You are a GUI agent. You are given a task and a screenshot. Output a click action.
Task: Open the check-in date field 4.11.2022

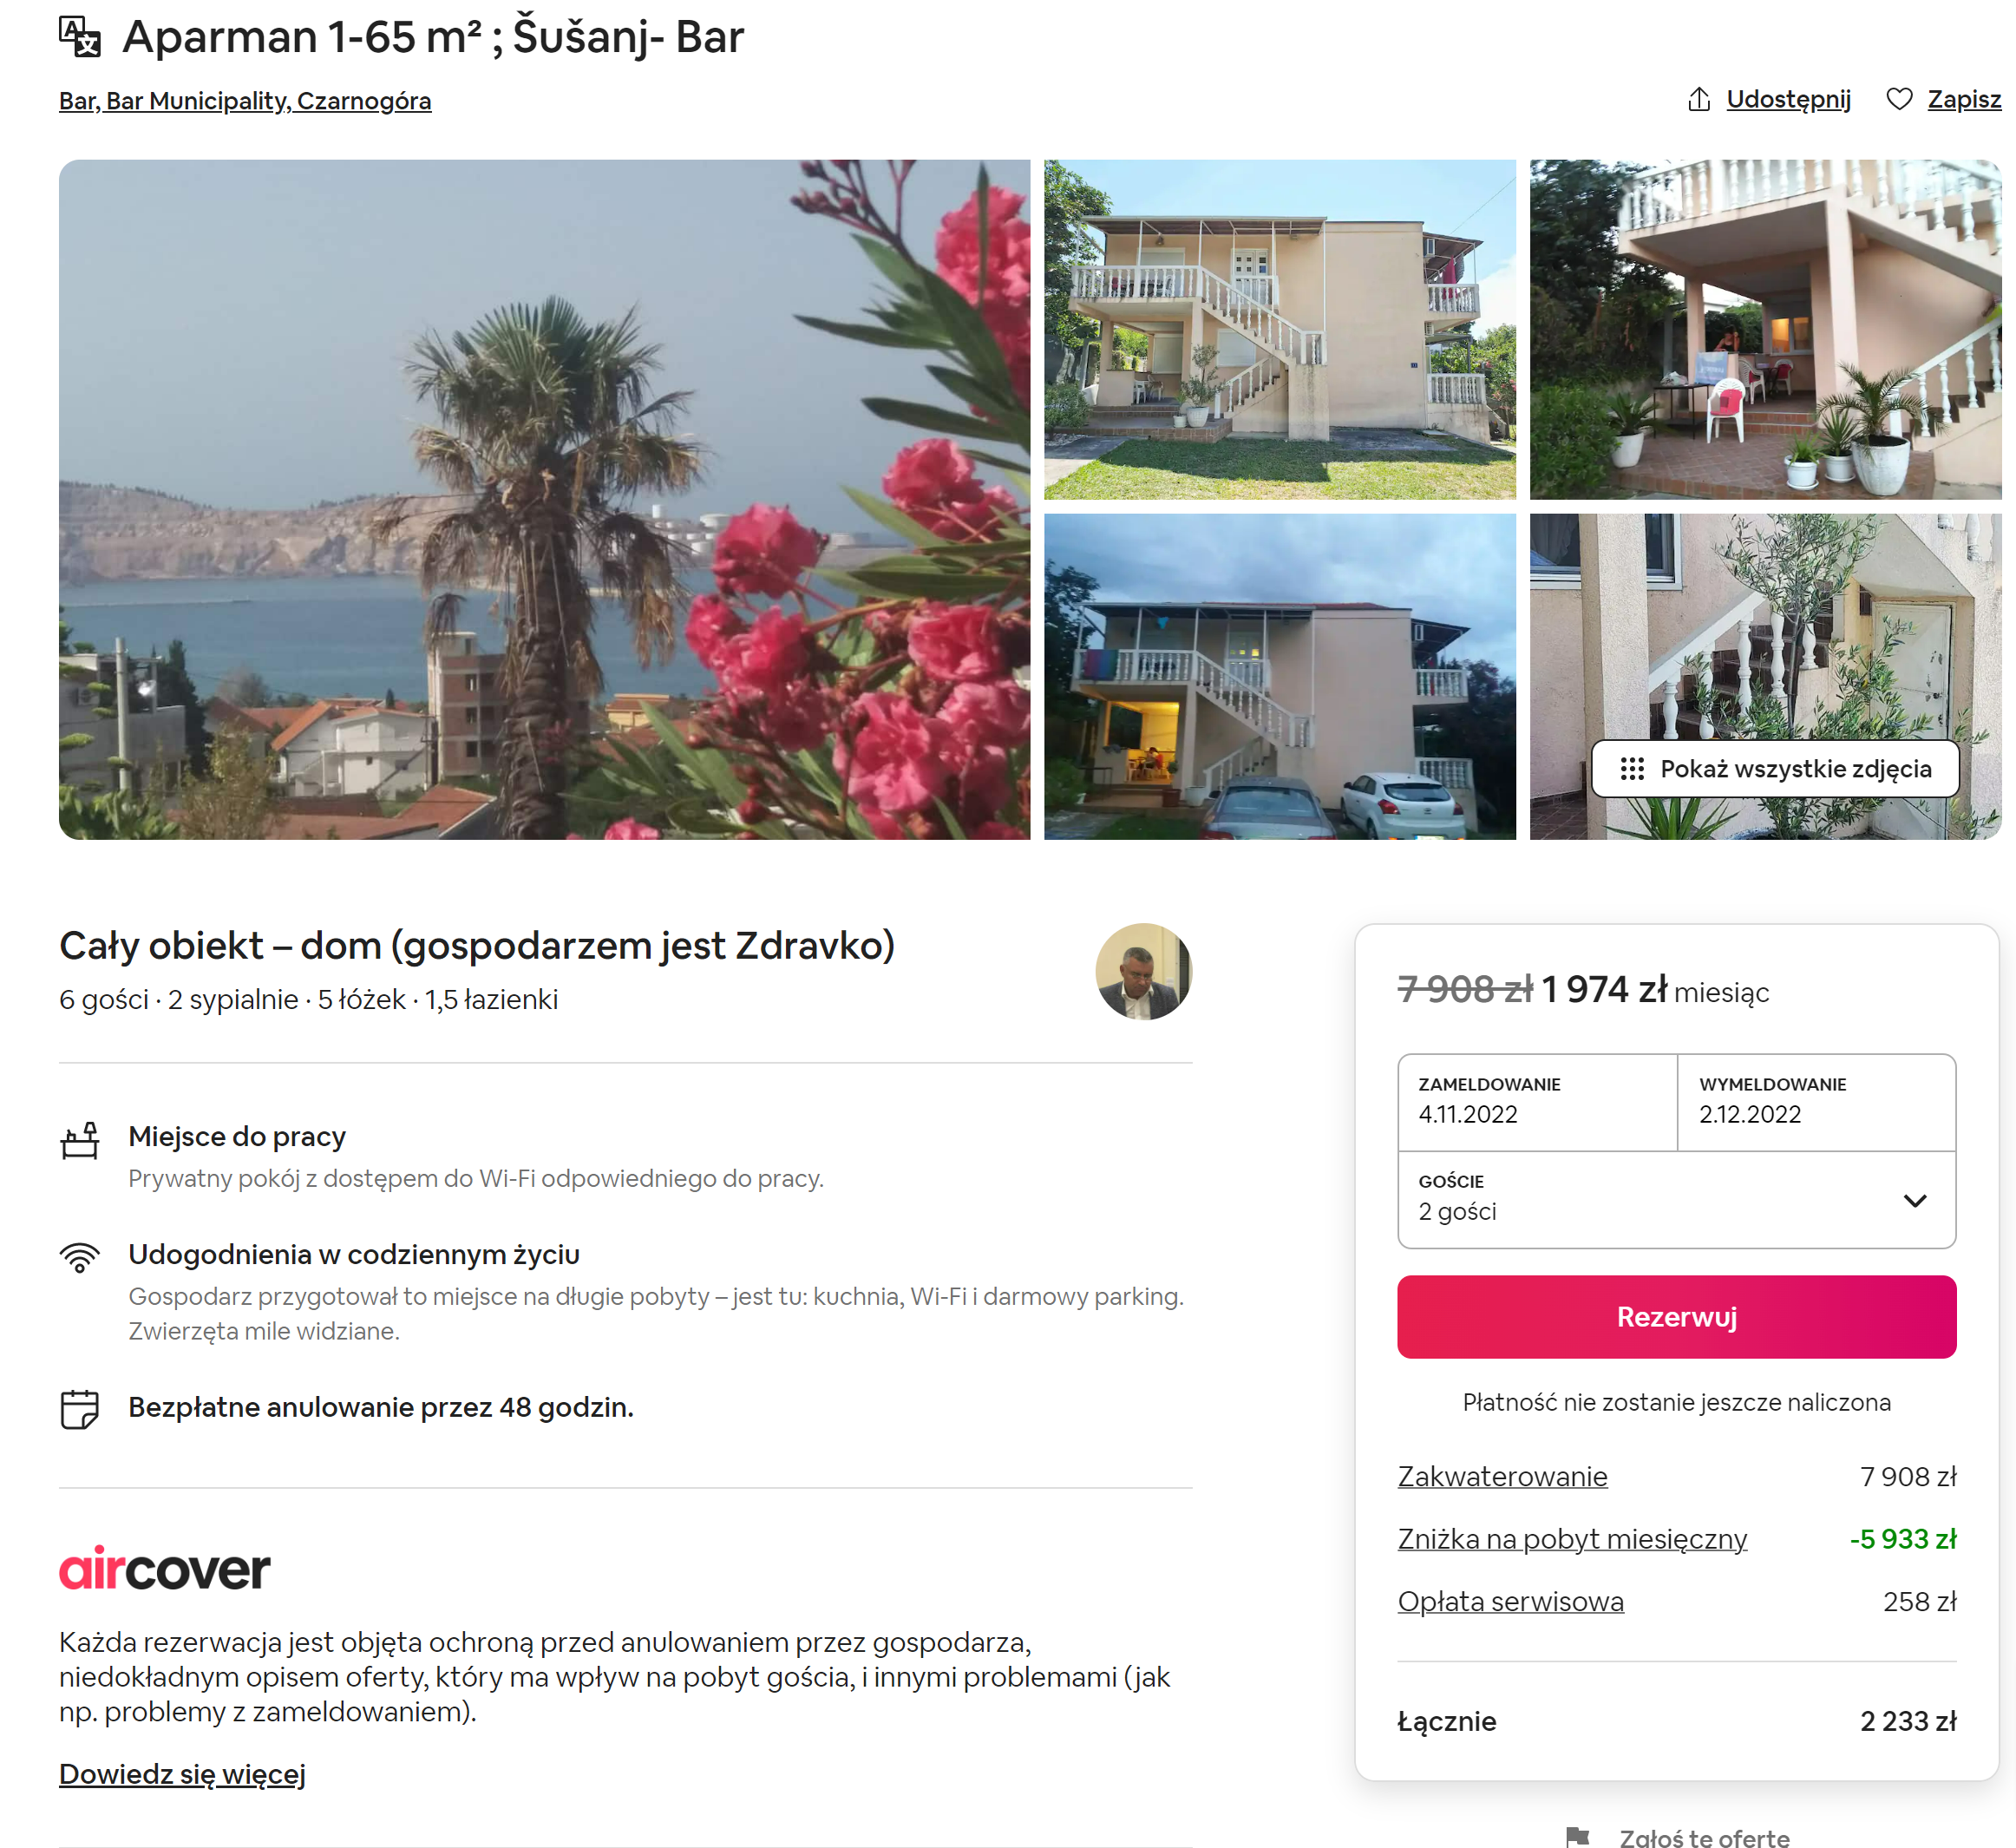[1537, 1102]
